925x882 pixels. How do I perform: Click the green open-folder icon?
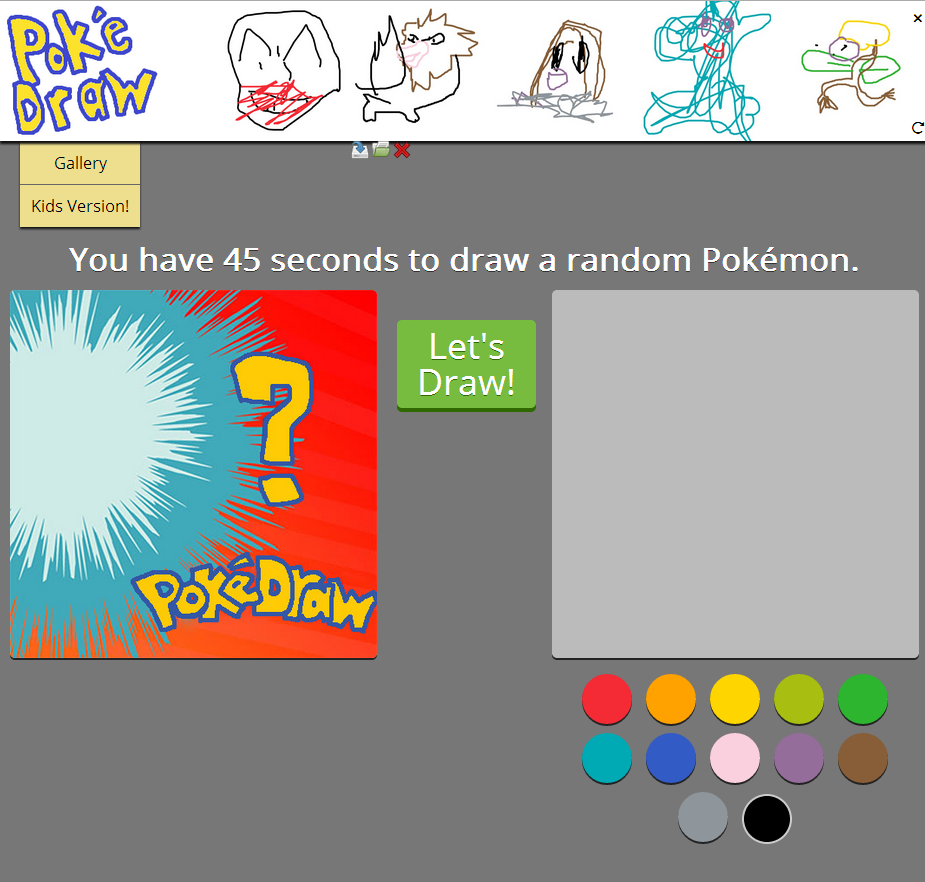(x=381, y=150)
